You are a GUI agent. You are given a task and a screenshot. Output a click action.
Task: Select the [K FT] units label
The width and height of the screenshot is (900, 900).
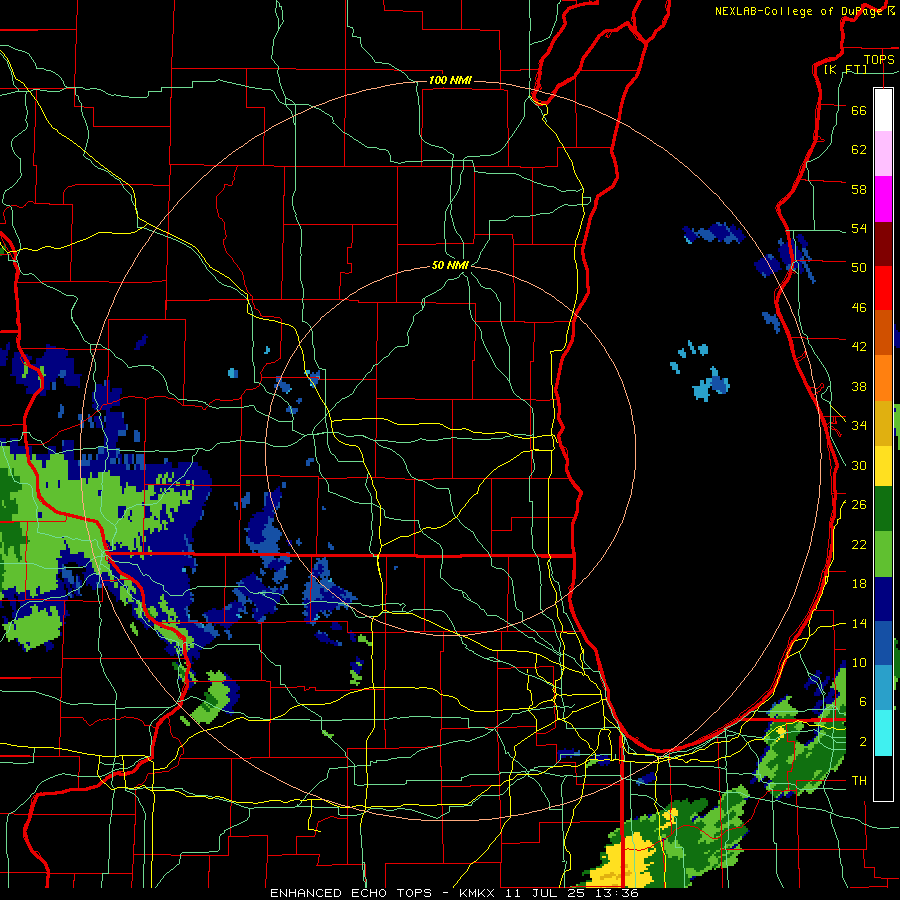click(x=845, y=69)
